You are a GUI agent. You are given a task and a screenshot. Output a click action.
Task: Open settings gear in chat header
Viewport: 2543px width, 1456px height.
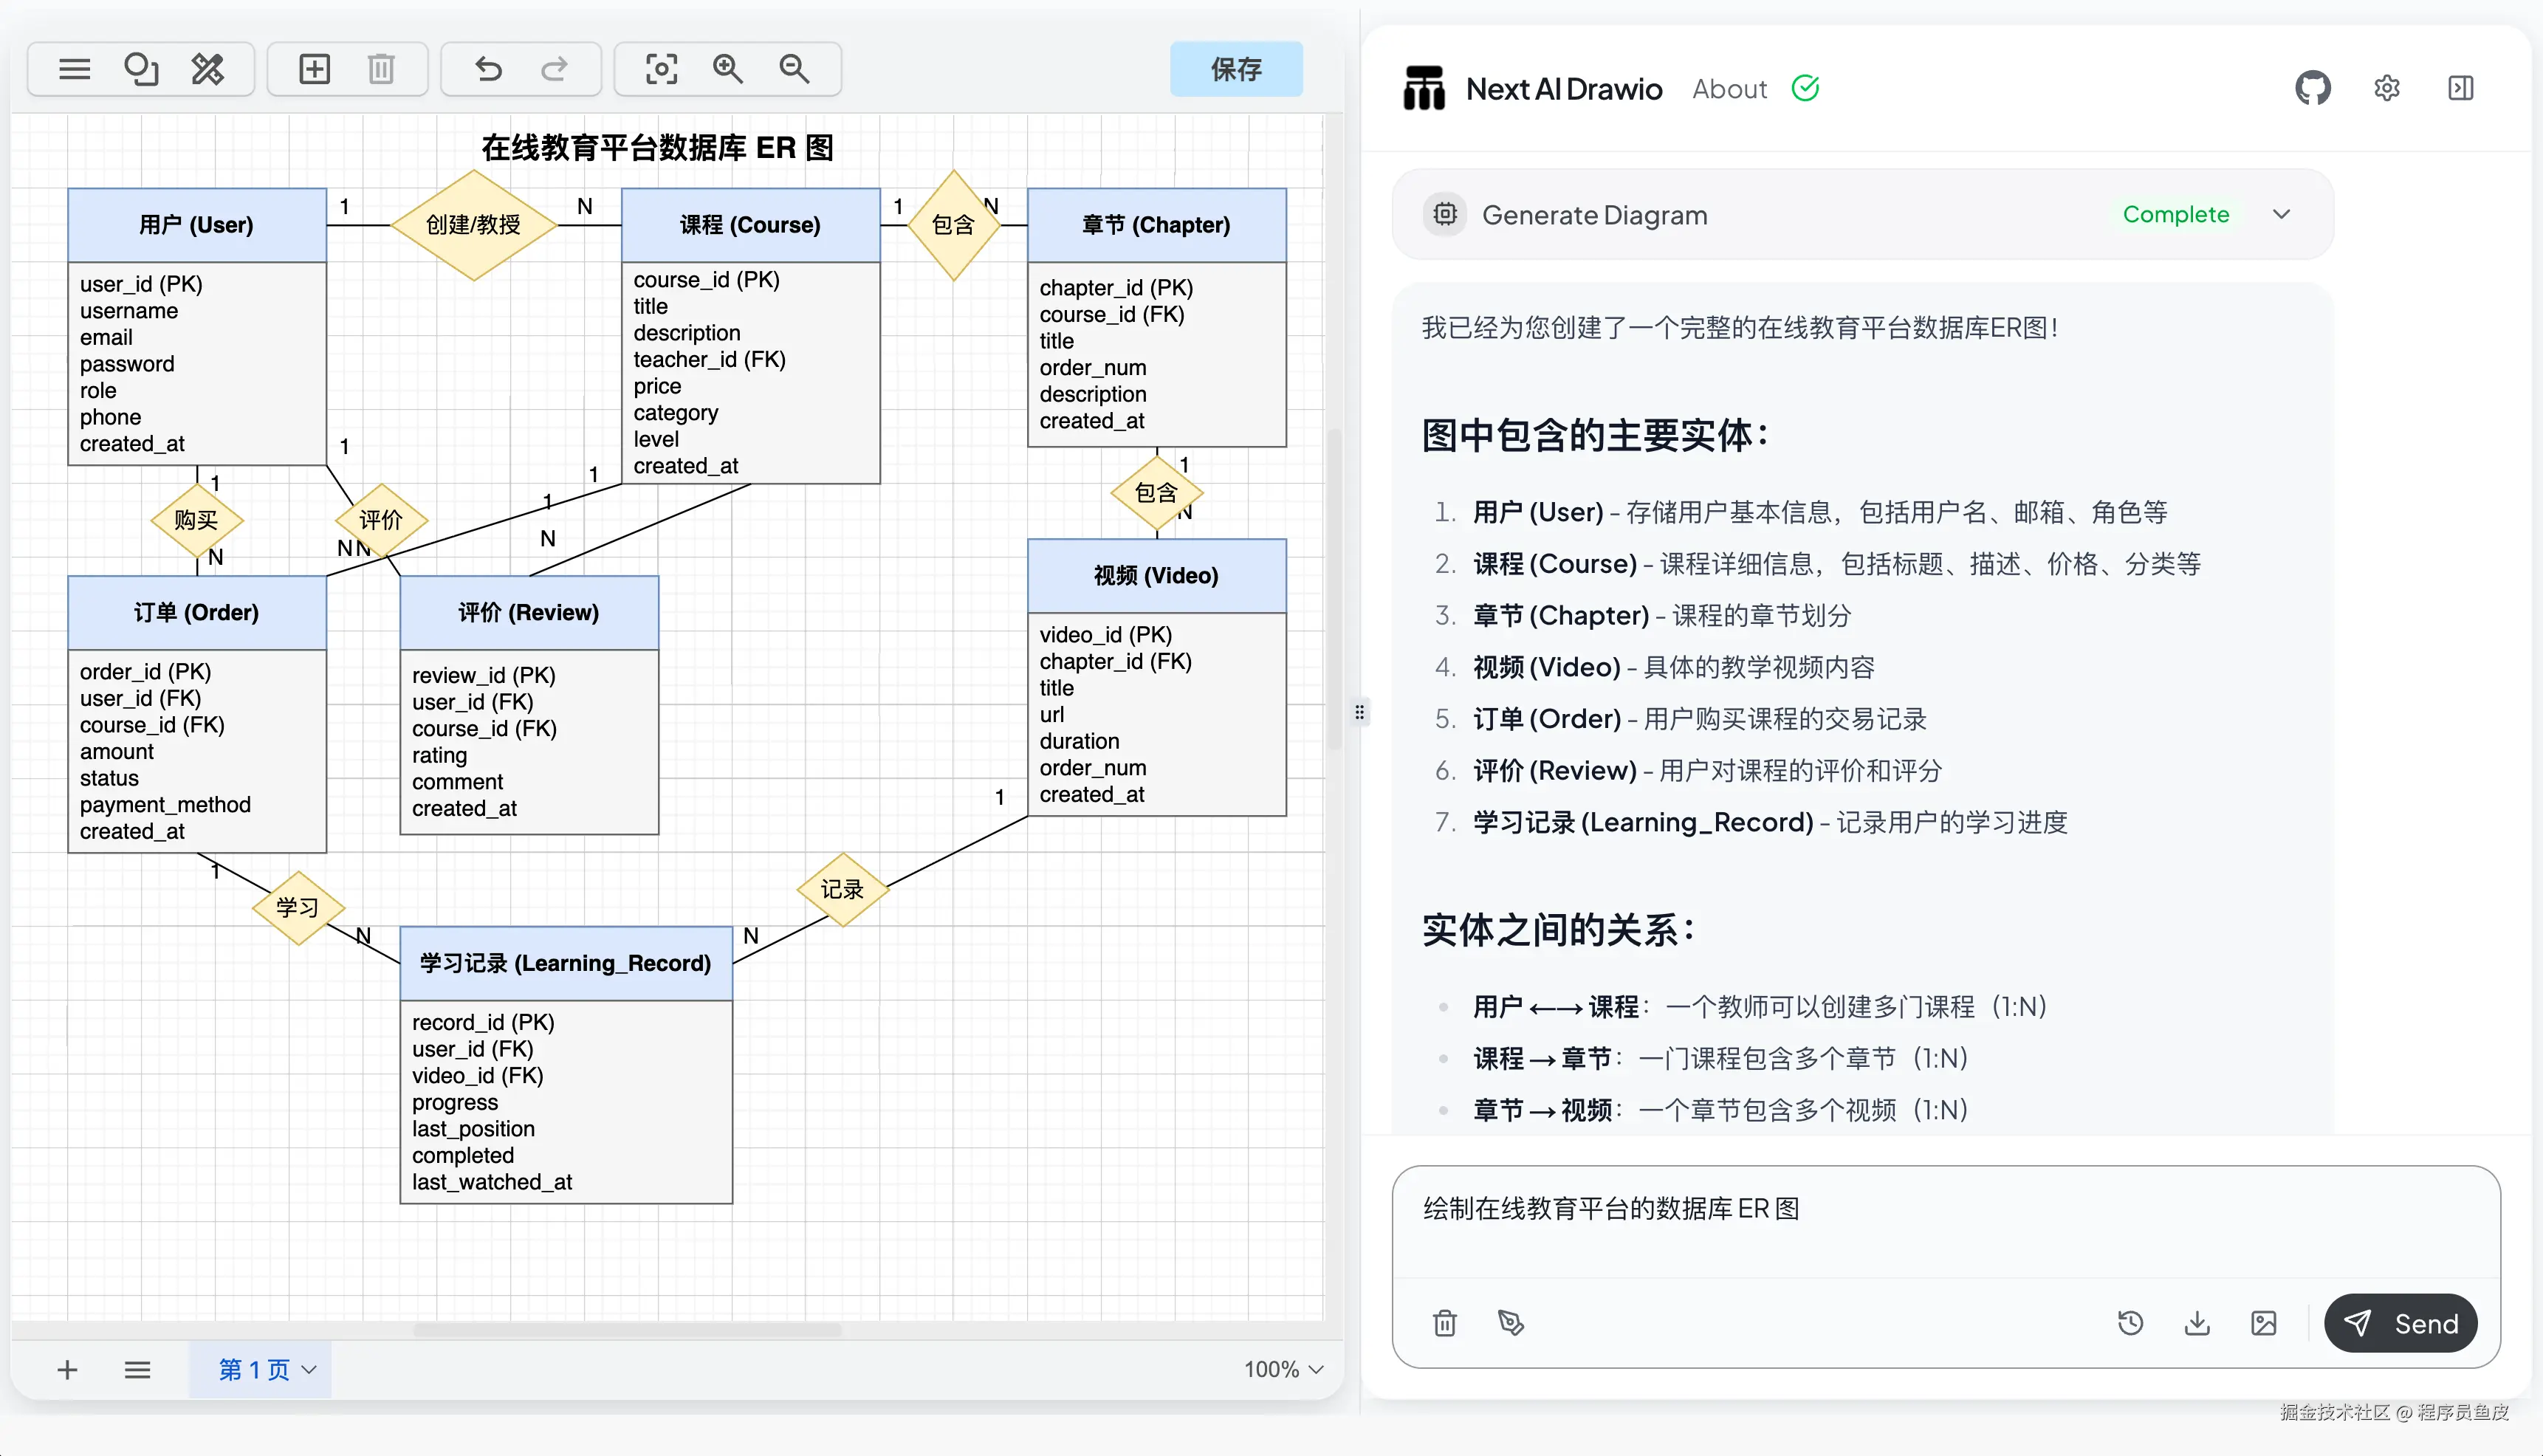click(x=2386, y=88)
